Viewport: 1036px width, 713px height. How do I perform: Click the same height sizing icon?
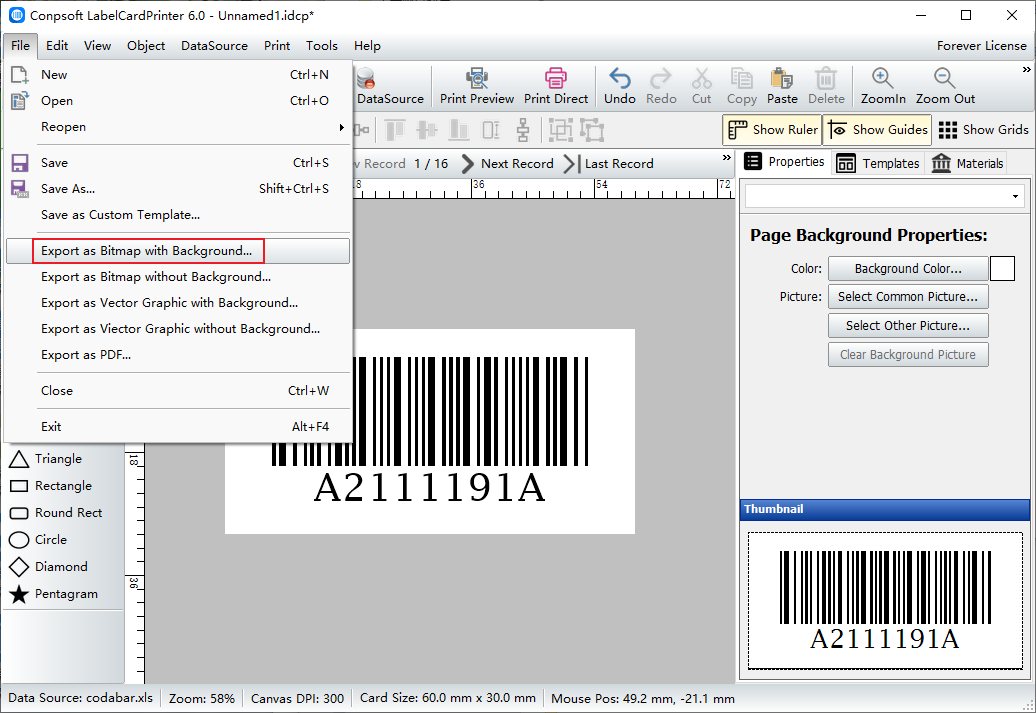click(x=491, y=130)
